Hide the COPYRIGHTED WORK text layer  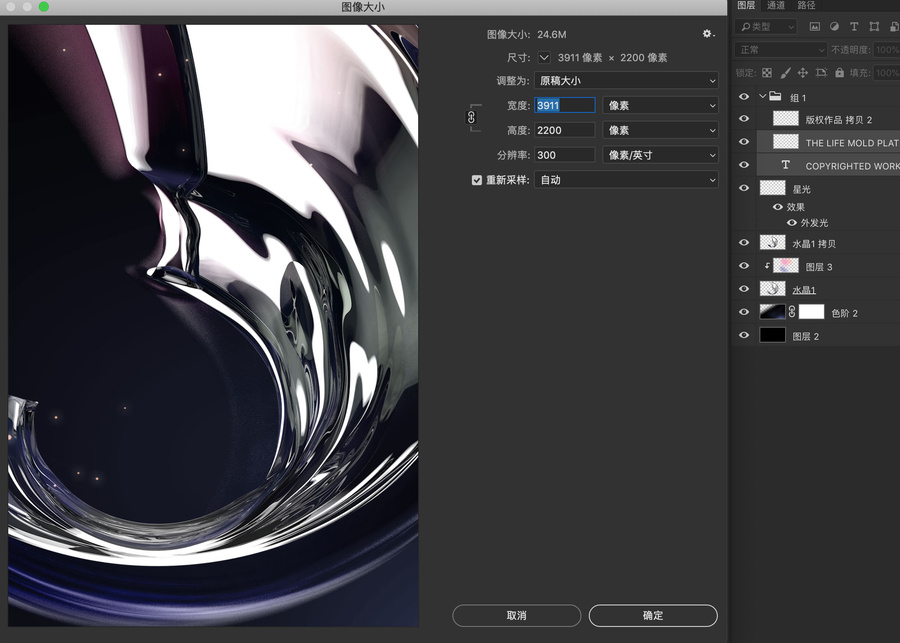pyautogui.click(x=744, y=165)
